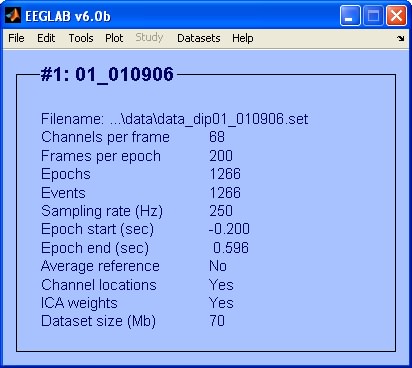Click the EEGLAB v6.0b title text
This screenshot has width=412, height=368.
coord(68,16)
